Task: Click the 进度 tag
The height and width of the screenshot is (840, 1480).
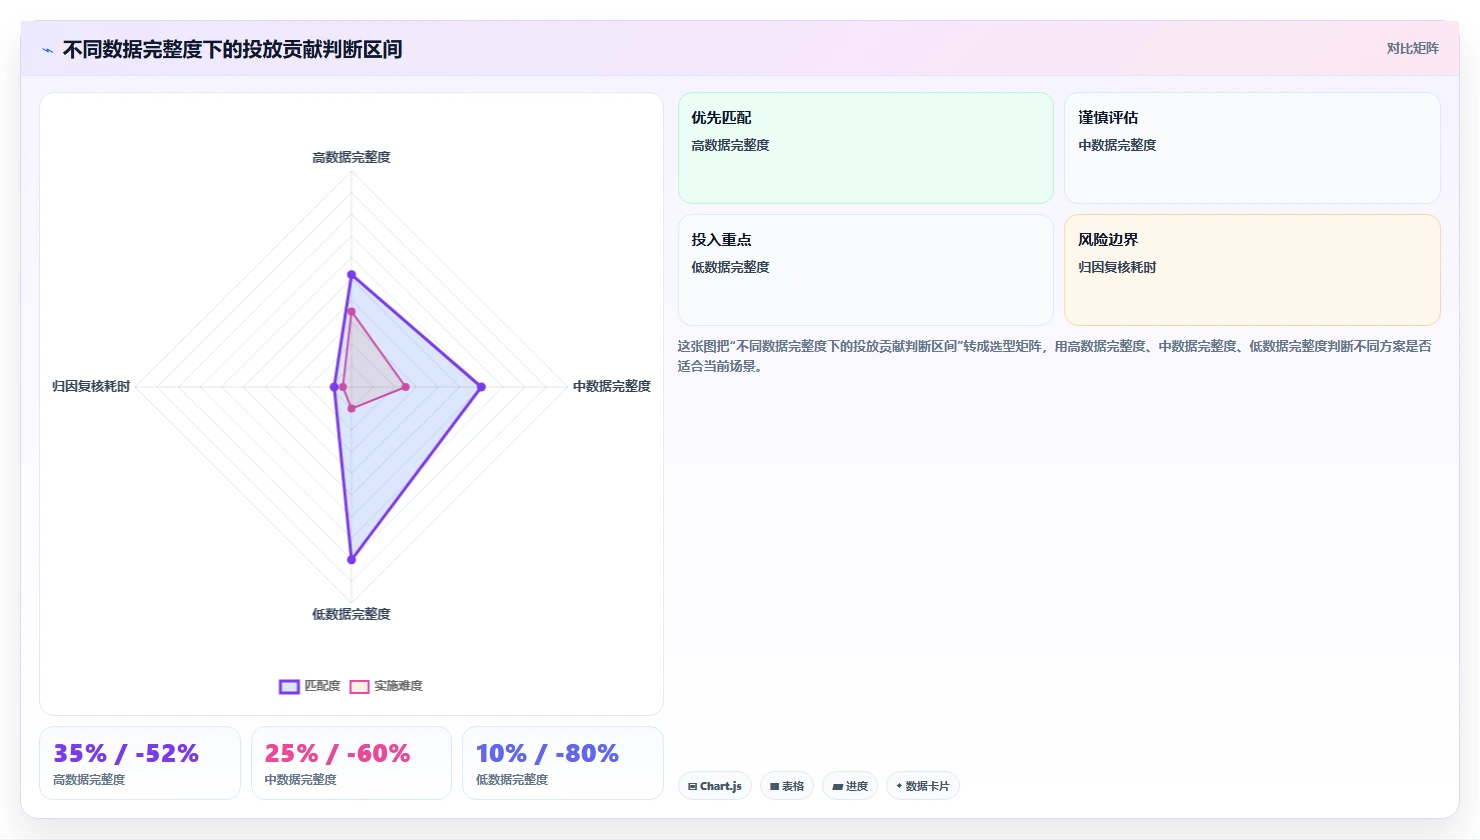Action: 850,786
